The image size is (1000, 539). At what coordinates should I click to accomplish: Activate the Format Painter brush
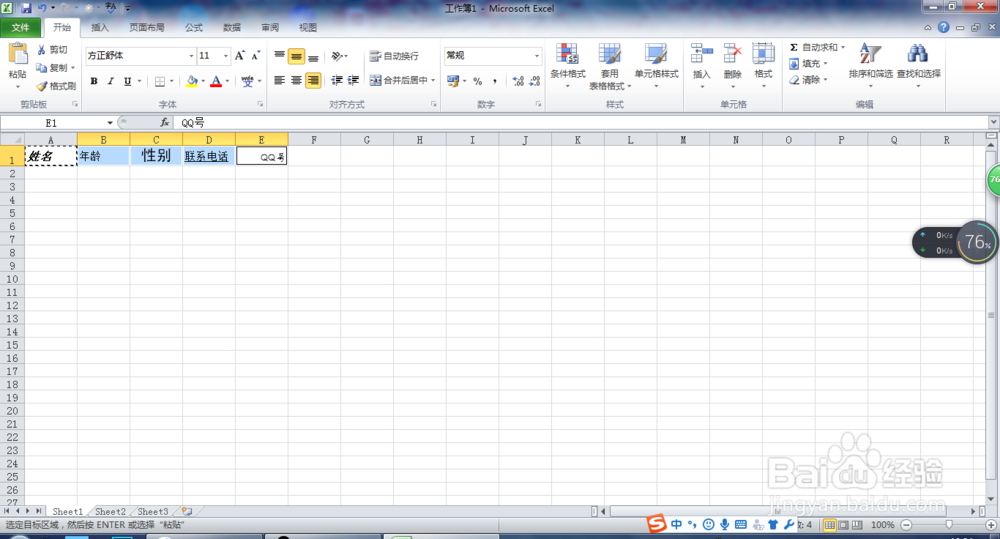click(x=55, y=85)
